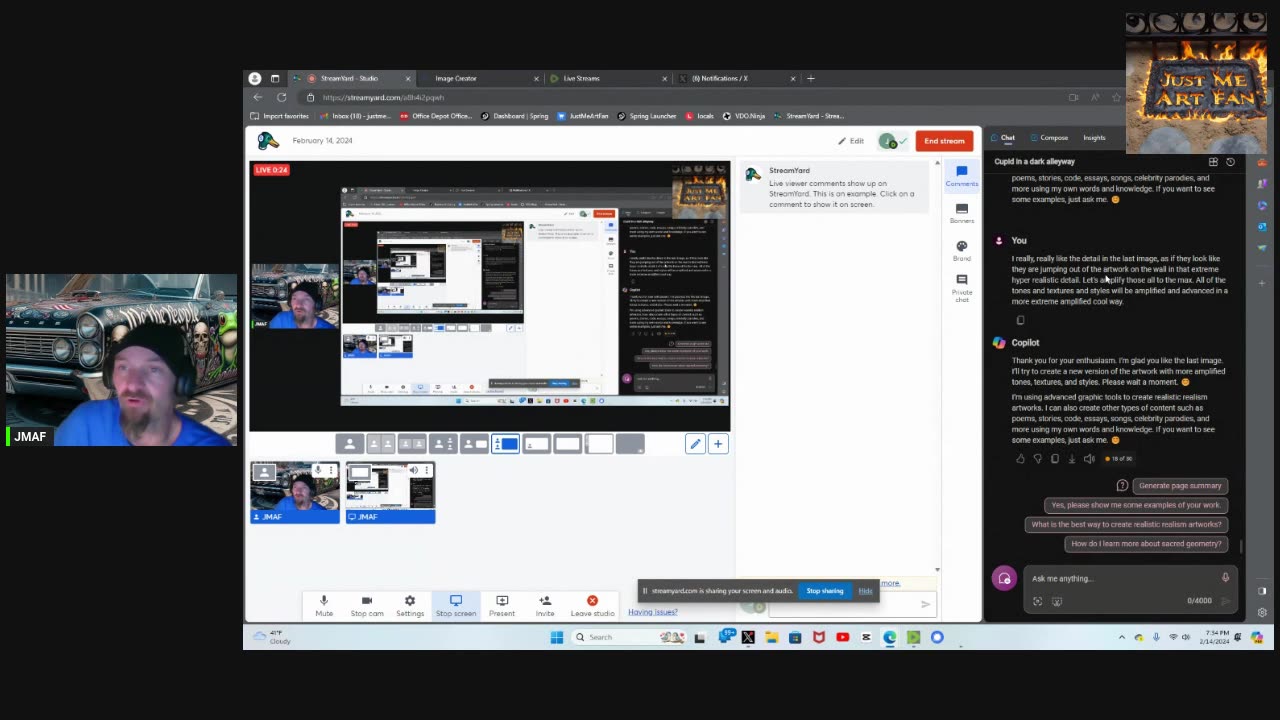The image size is (1280, 720).
Task: Read aloud the Copilot response
Action: coord(1089,459)
